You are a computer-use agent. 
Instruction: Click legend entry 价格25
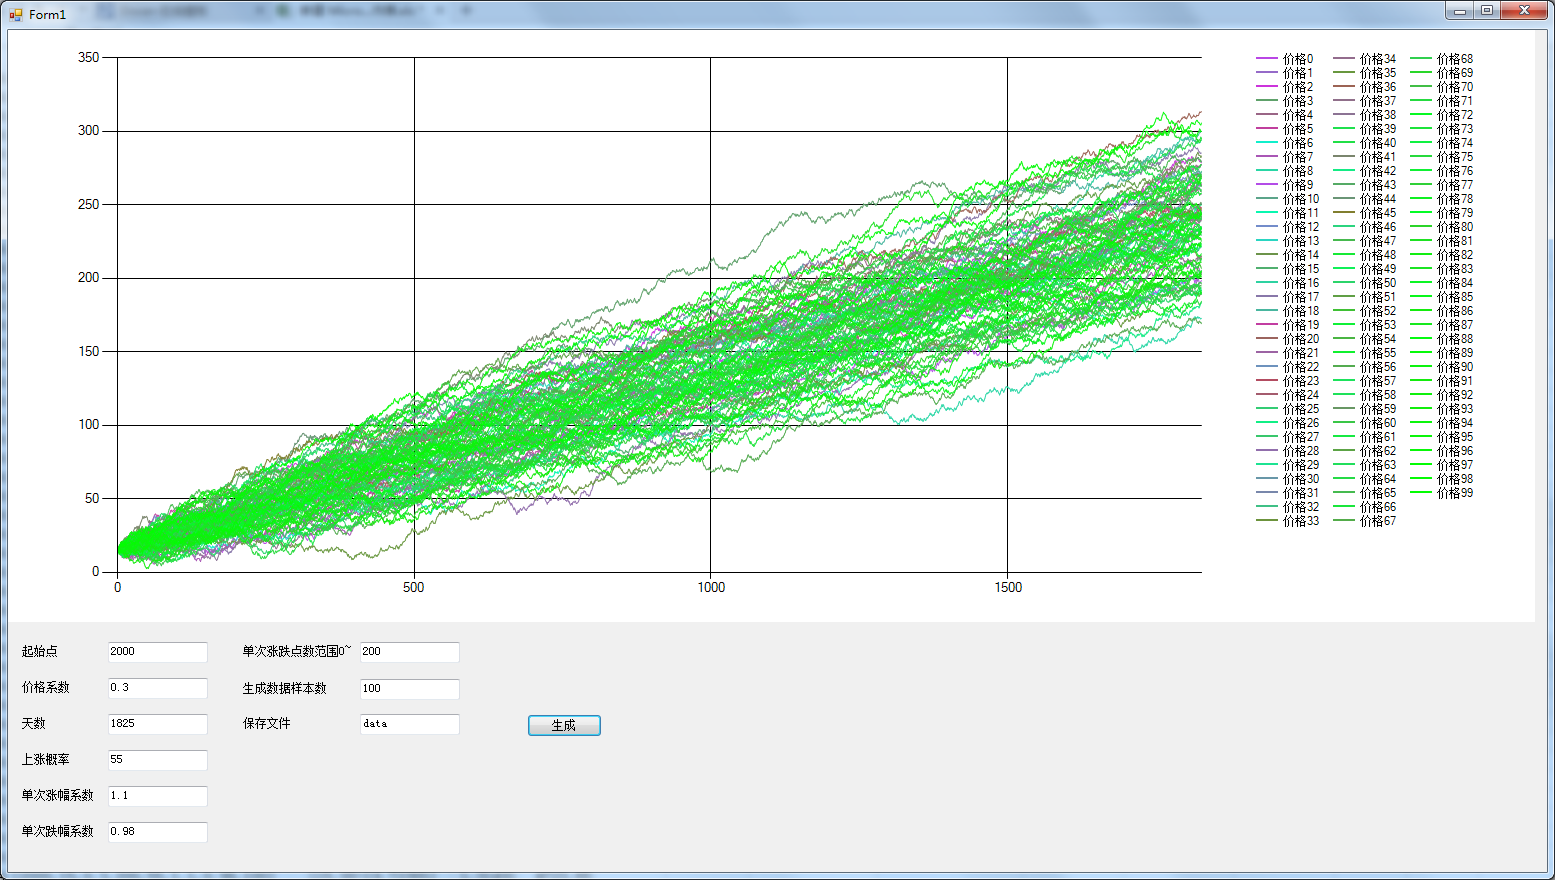(1288, 409)
